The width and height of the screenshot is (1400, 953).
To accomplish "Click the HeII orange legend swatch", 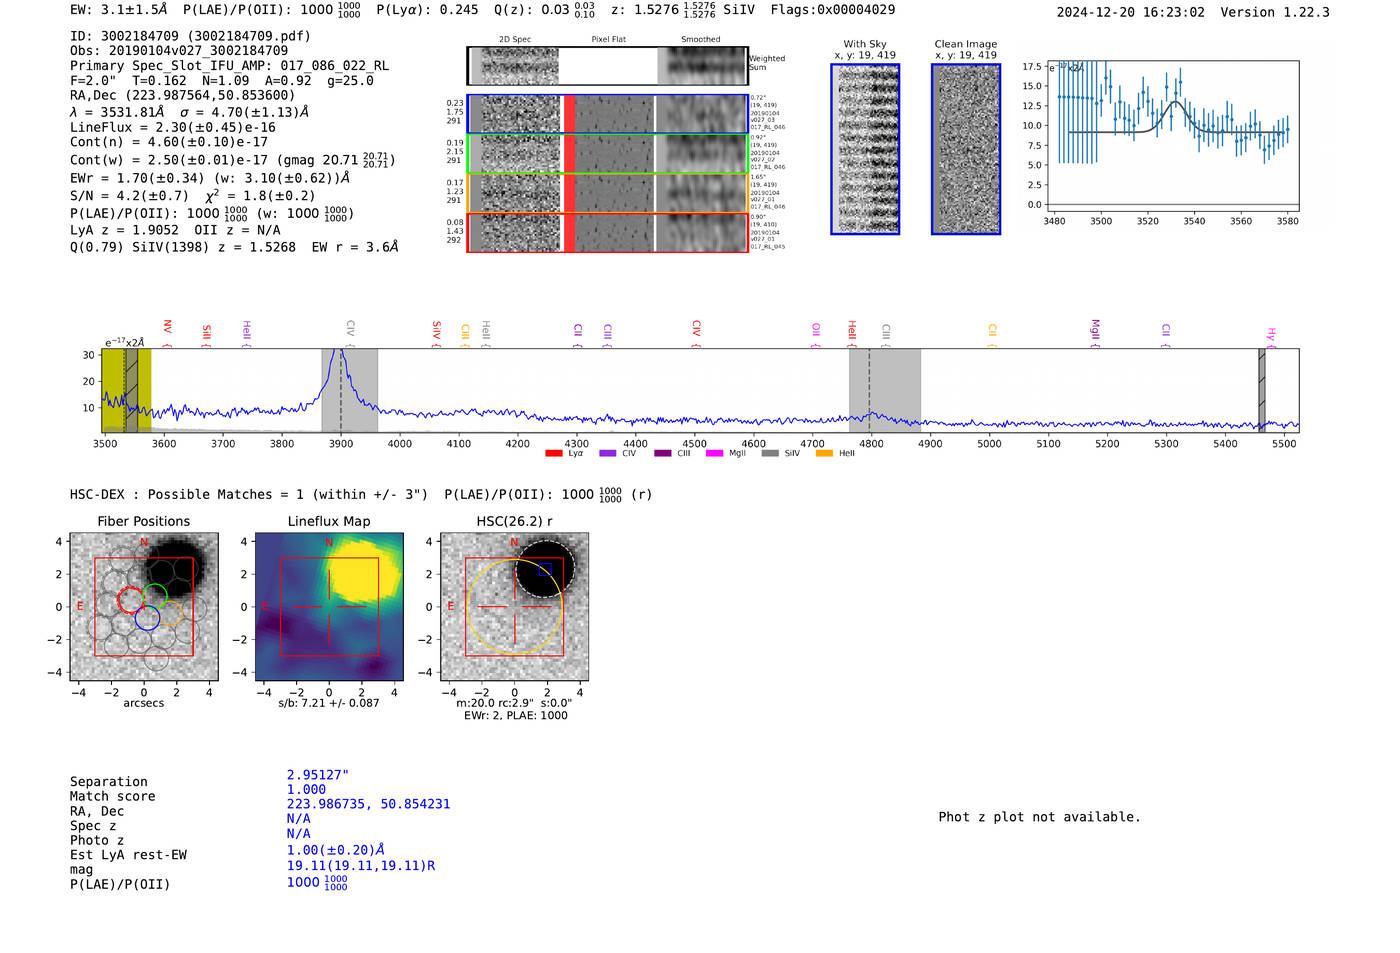I will pos(824,454).
